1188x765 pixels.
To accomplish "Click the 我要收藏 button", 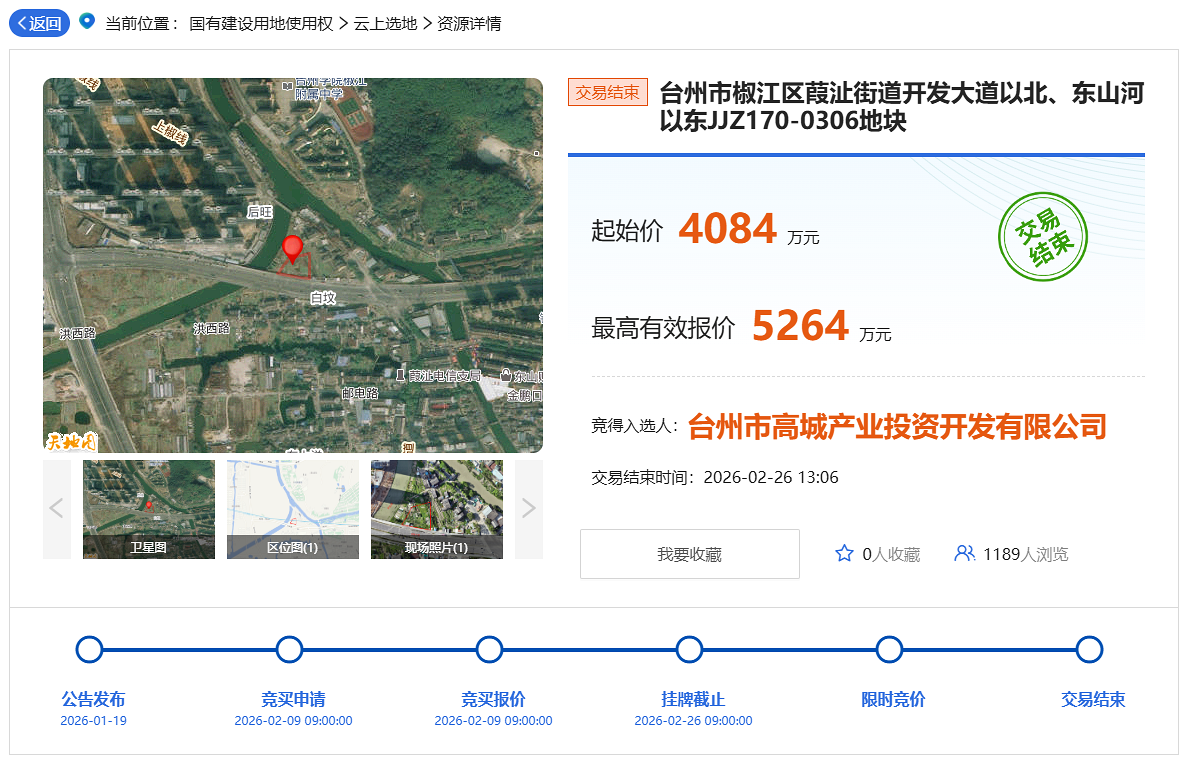I will pos(689,554).
